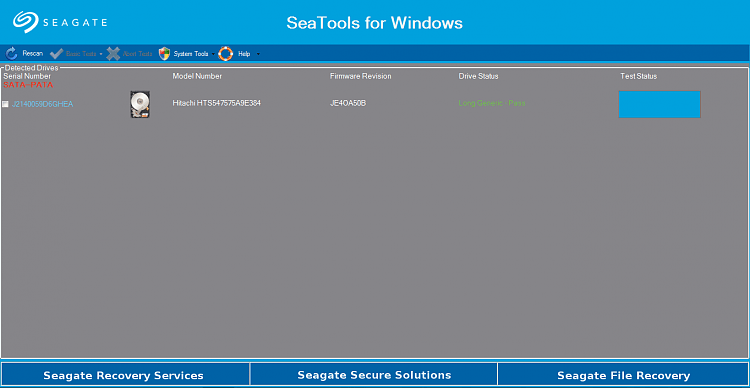Click the Model Number column header
The width and height of the screenshot is (750, 388).
(x=197, y=76)
